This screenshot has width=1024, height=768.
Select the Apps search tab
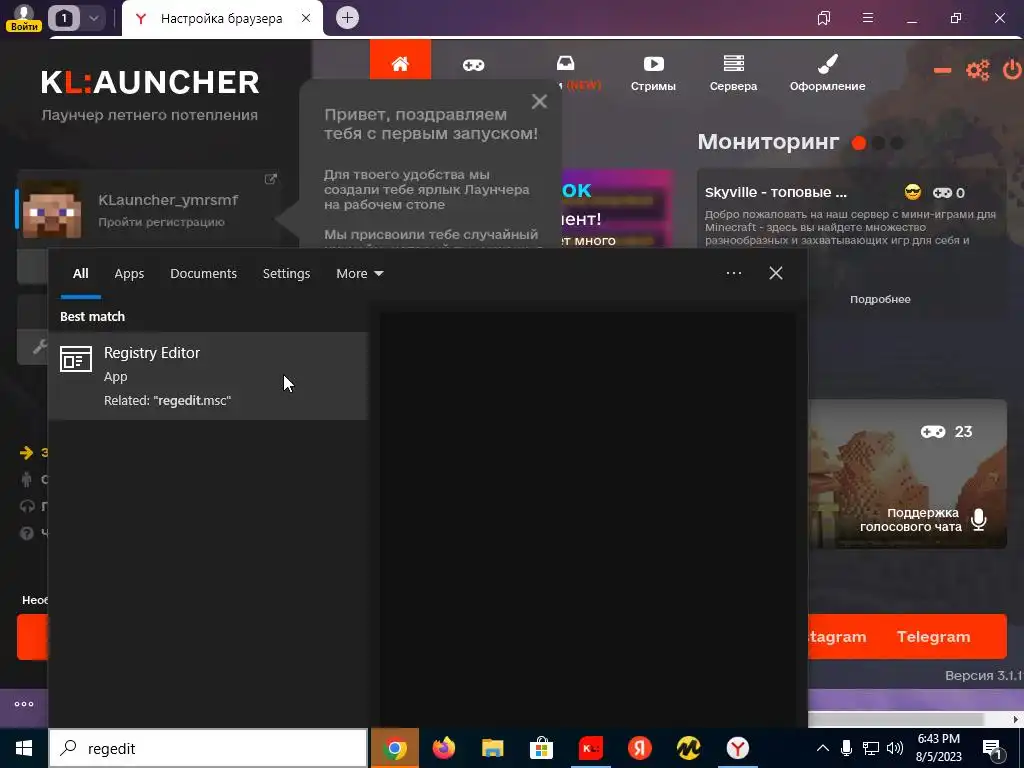(129, 274)
